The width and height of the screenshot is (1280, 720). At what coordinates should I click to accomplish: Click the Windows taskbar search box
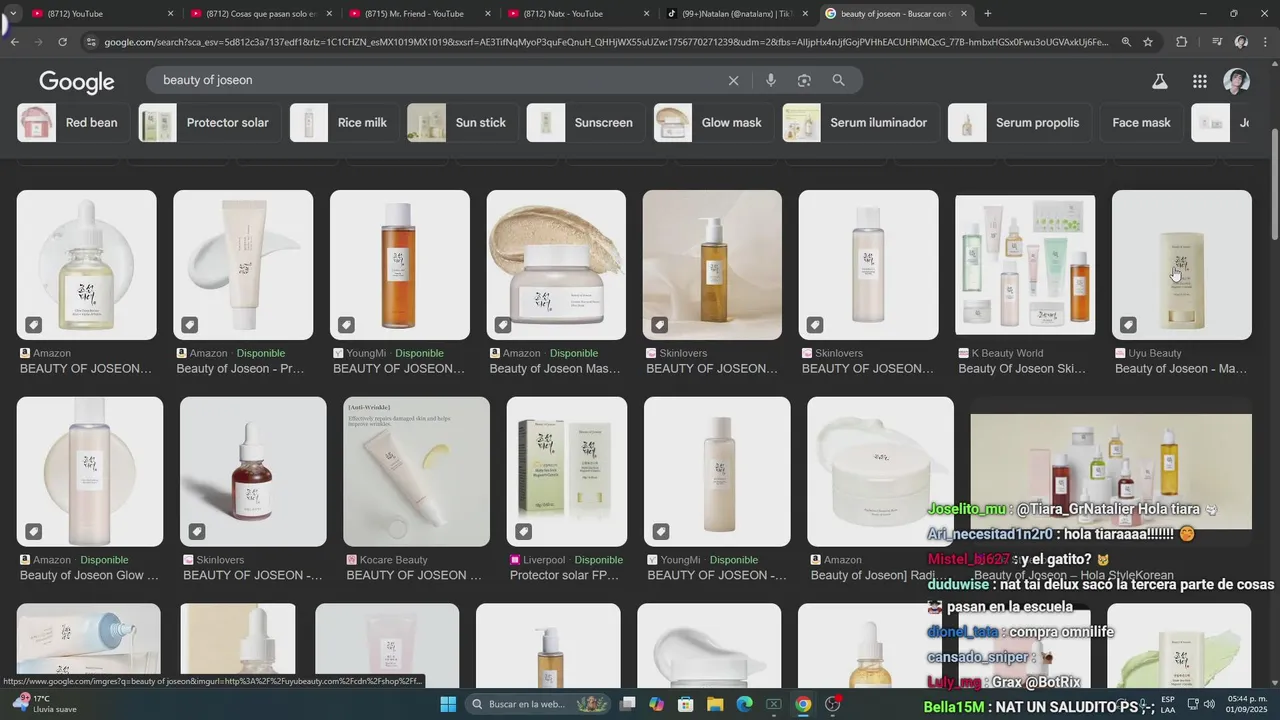coord(540,704)
